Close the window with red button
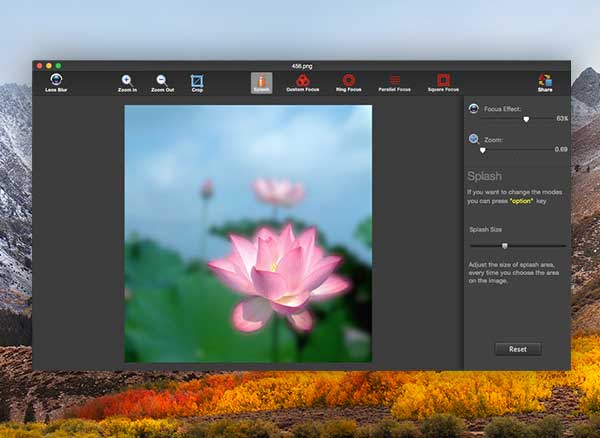 [39, 66]
